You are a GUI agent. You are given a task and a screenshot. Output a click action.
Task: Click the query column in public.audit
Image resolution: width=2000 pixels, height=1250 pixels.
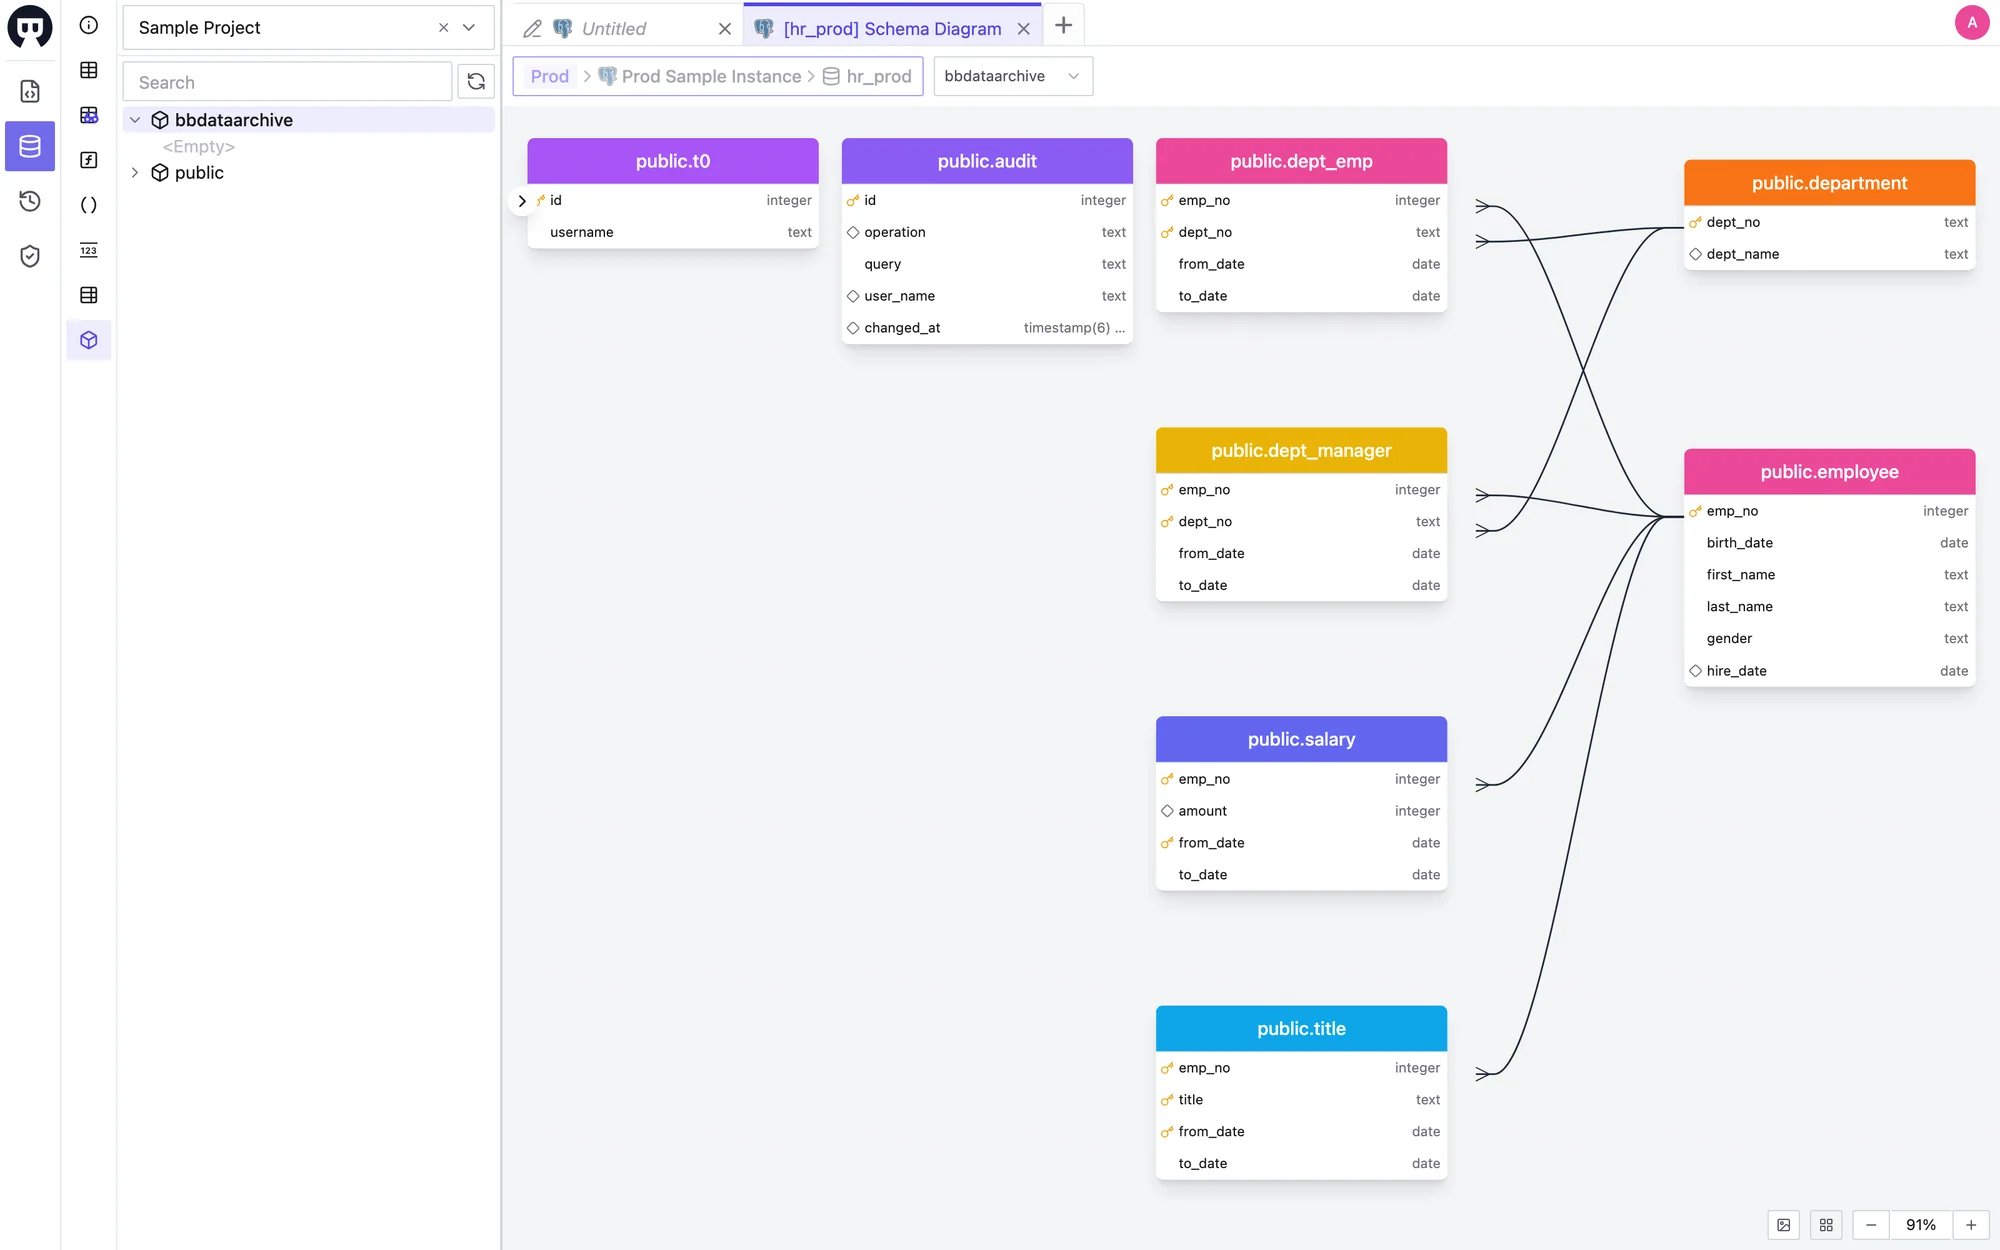click(987, 264)
